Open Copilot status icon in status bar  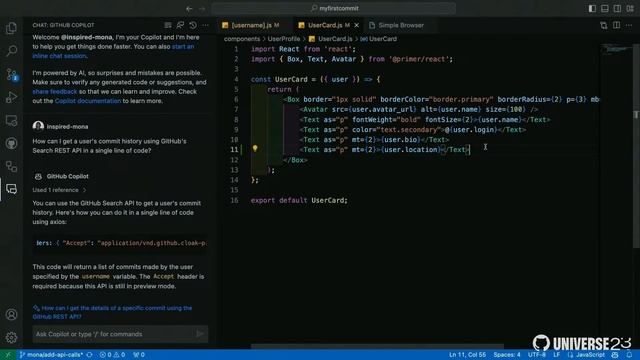pos(615,355)
